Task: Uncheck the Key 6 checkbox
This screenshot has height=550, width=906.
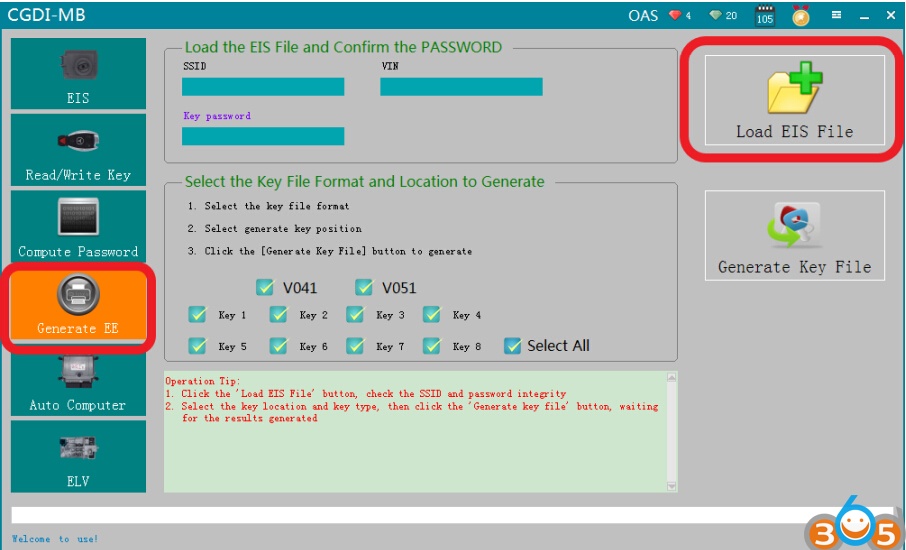Action: [x=279, y=345]
